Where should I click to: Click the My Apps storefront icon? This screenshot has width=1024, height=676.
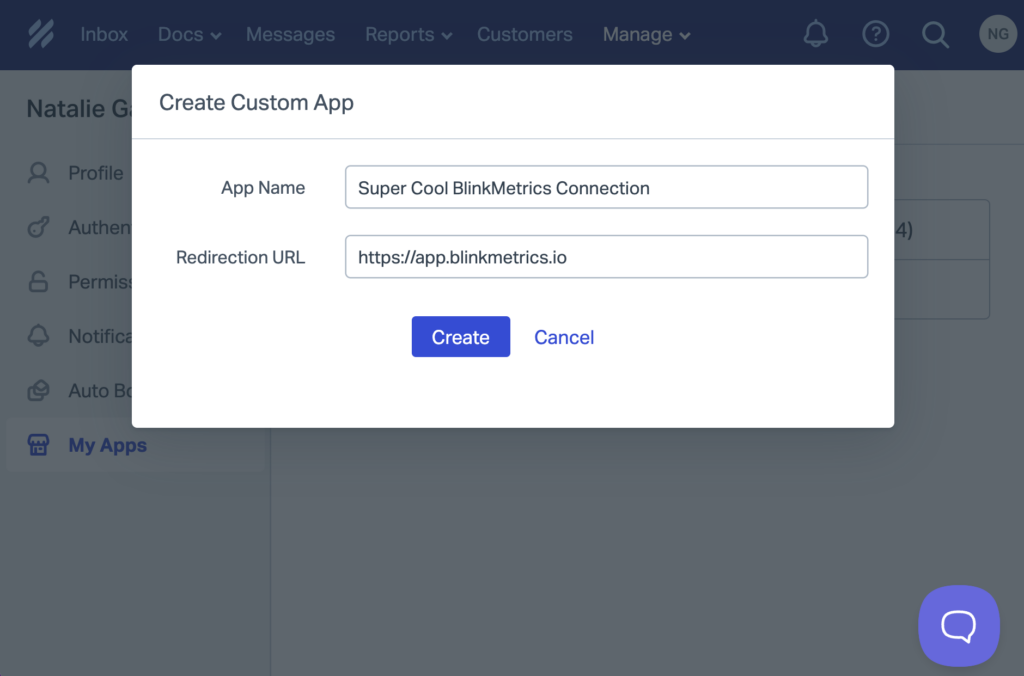[x=38, y=445]
